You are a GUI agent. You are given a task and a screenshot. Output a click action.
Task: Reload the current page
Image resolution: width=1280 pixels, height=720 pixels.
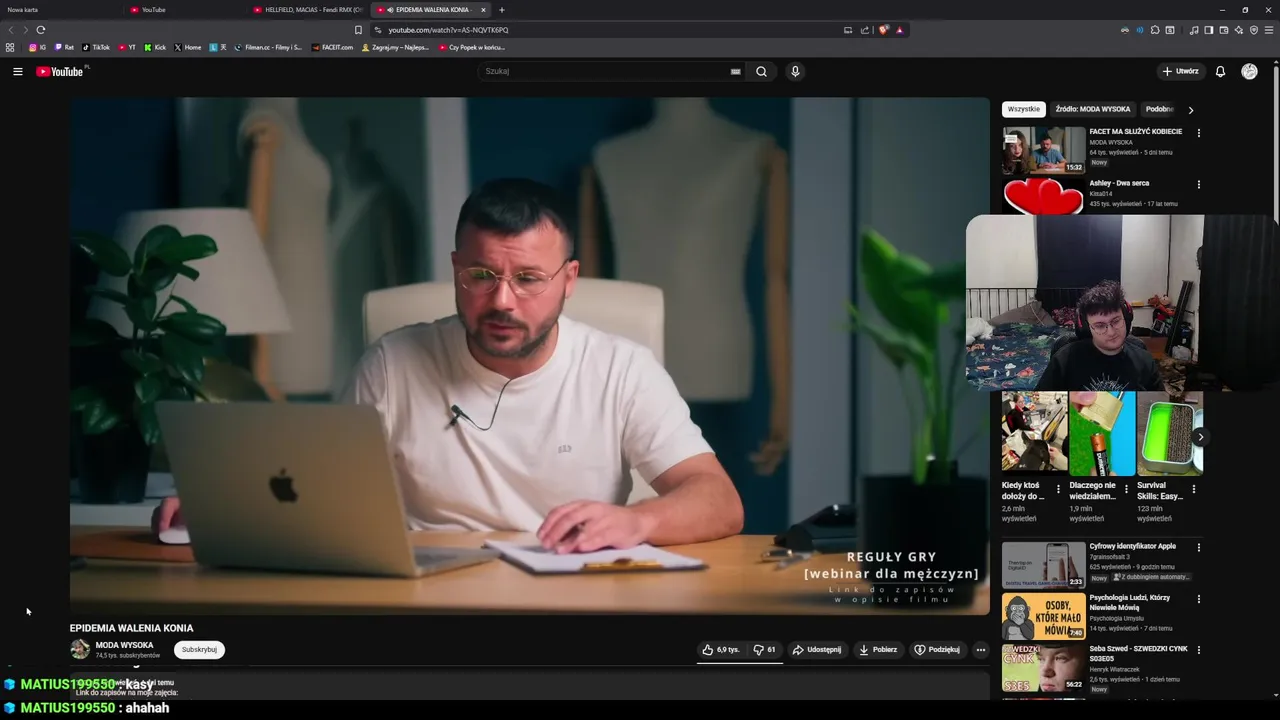coord(40,30)
